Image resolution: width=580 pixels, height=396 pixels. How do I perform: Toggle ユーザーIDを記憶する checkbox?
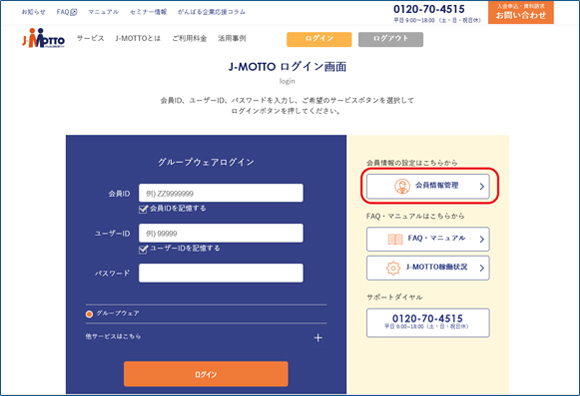click(143, 249)
